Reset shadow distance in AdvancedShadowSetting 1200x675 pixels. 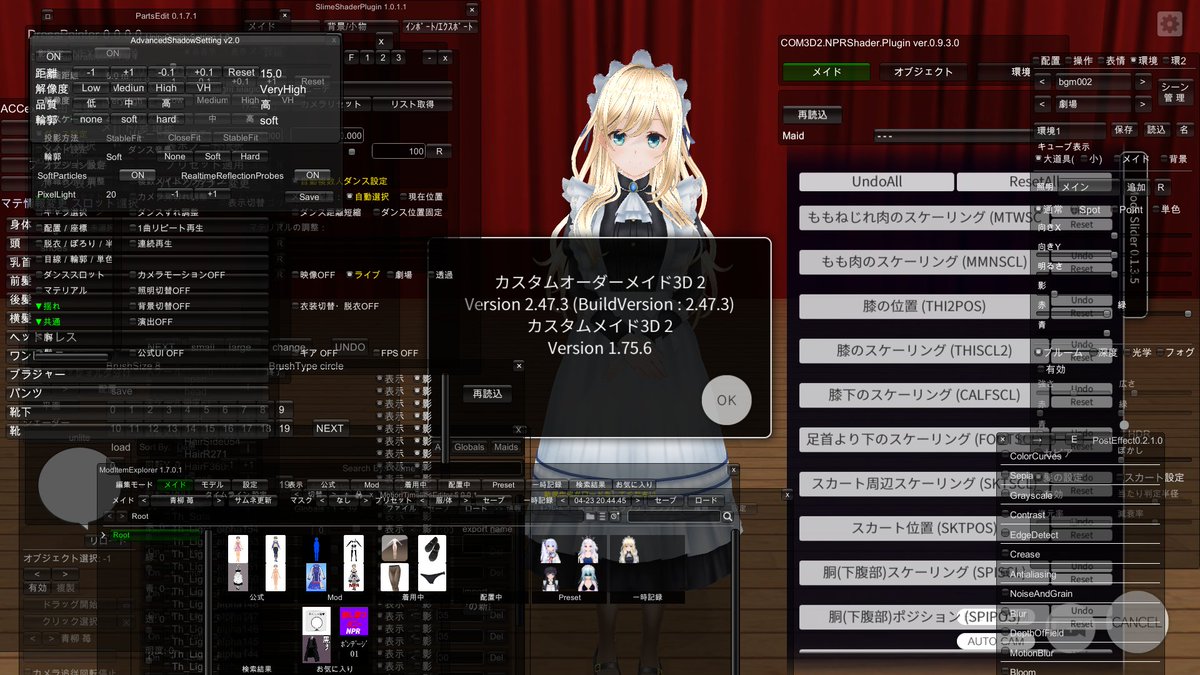coord(241,73)
